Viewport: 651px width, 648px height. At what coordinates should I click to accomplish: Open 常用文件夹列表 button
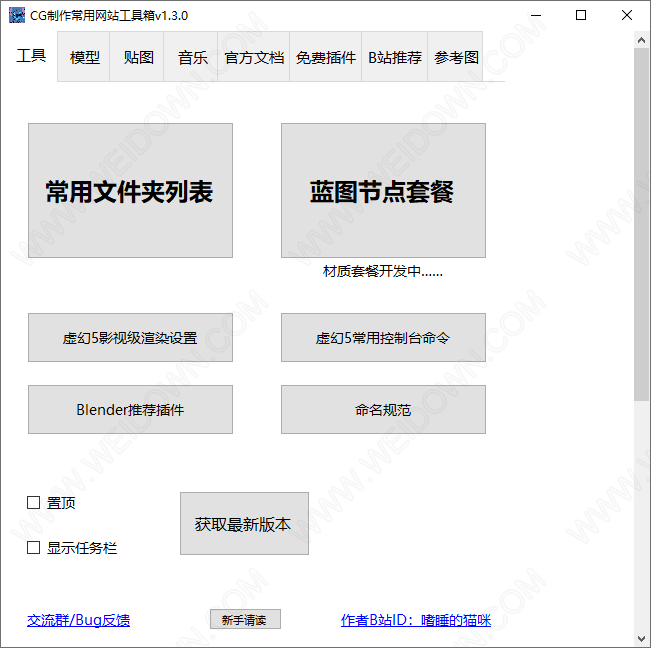(130, 191)
